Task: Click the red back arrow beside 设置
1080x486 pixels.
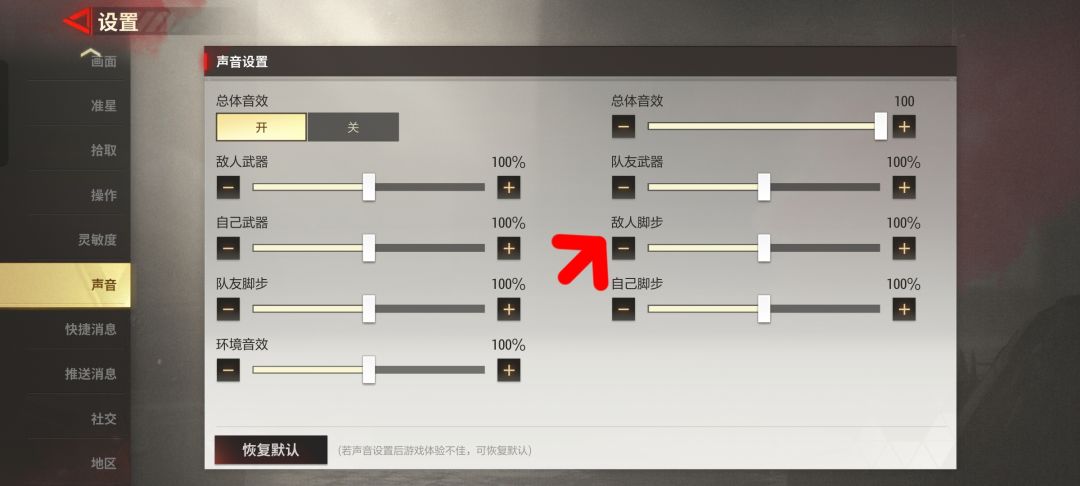Action: [x=76, y=22]
